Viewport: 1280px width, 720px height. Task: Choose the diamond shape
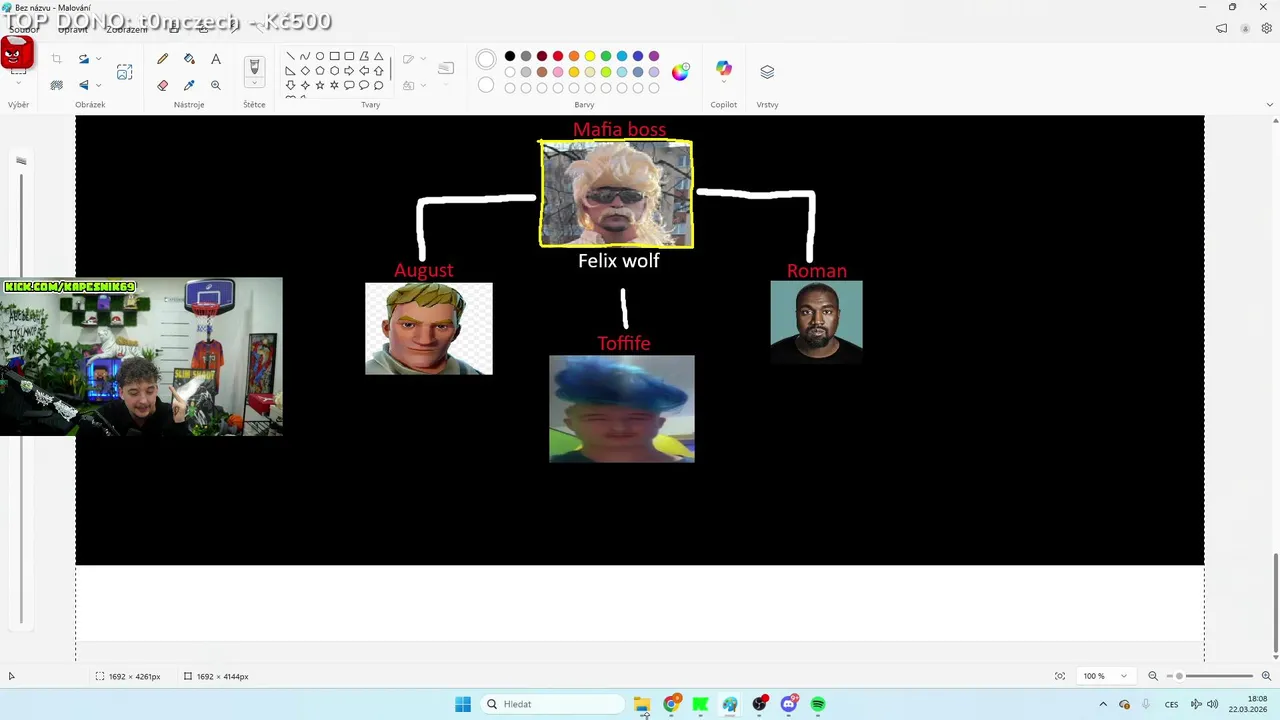coord(305,71)
